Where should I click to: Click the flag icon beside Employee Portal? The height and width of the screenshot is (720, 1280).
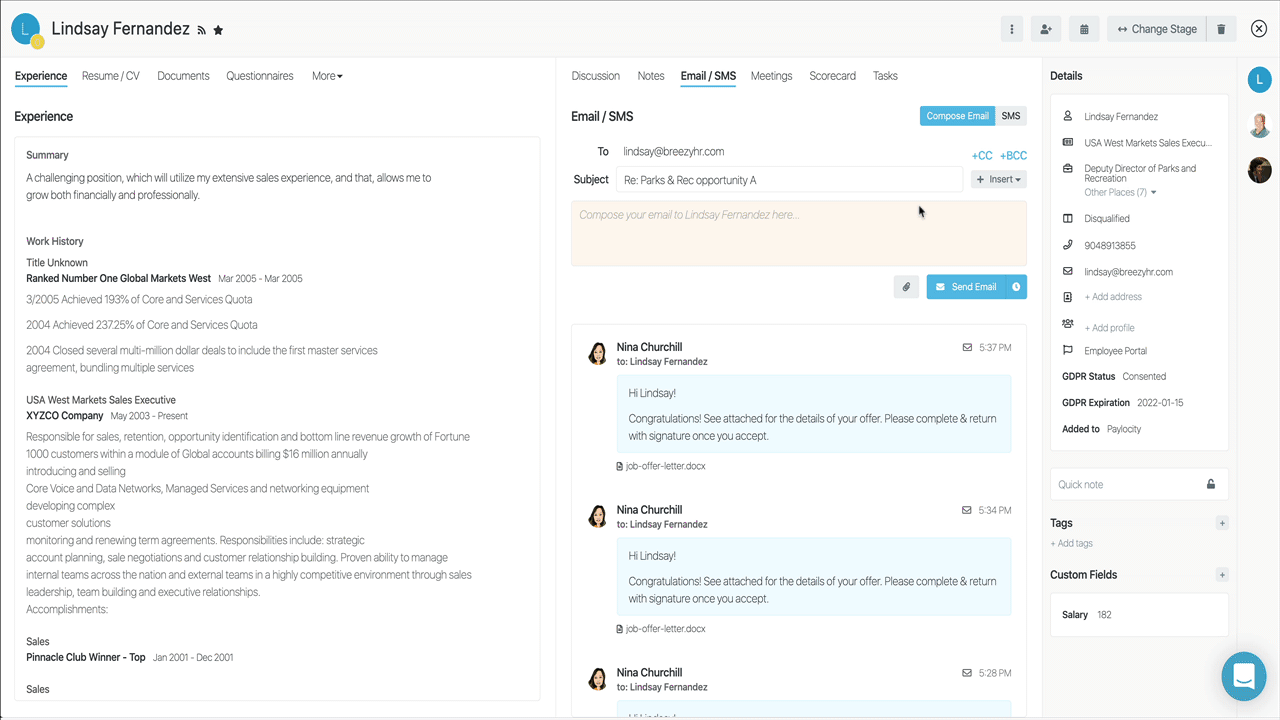pos(1068,351)
